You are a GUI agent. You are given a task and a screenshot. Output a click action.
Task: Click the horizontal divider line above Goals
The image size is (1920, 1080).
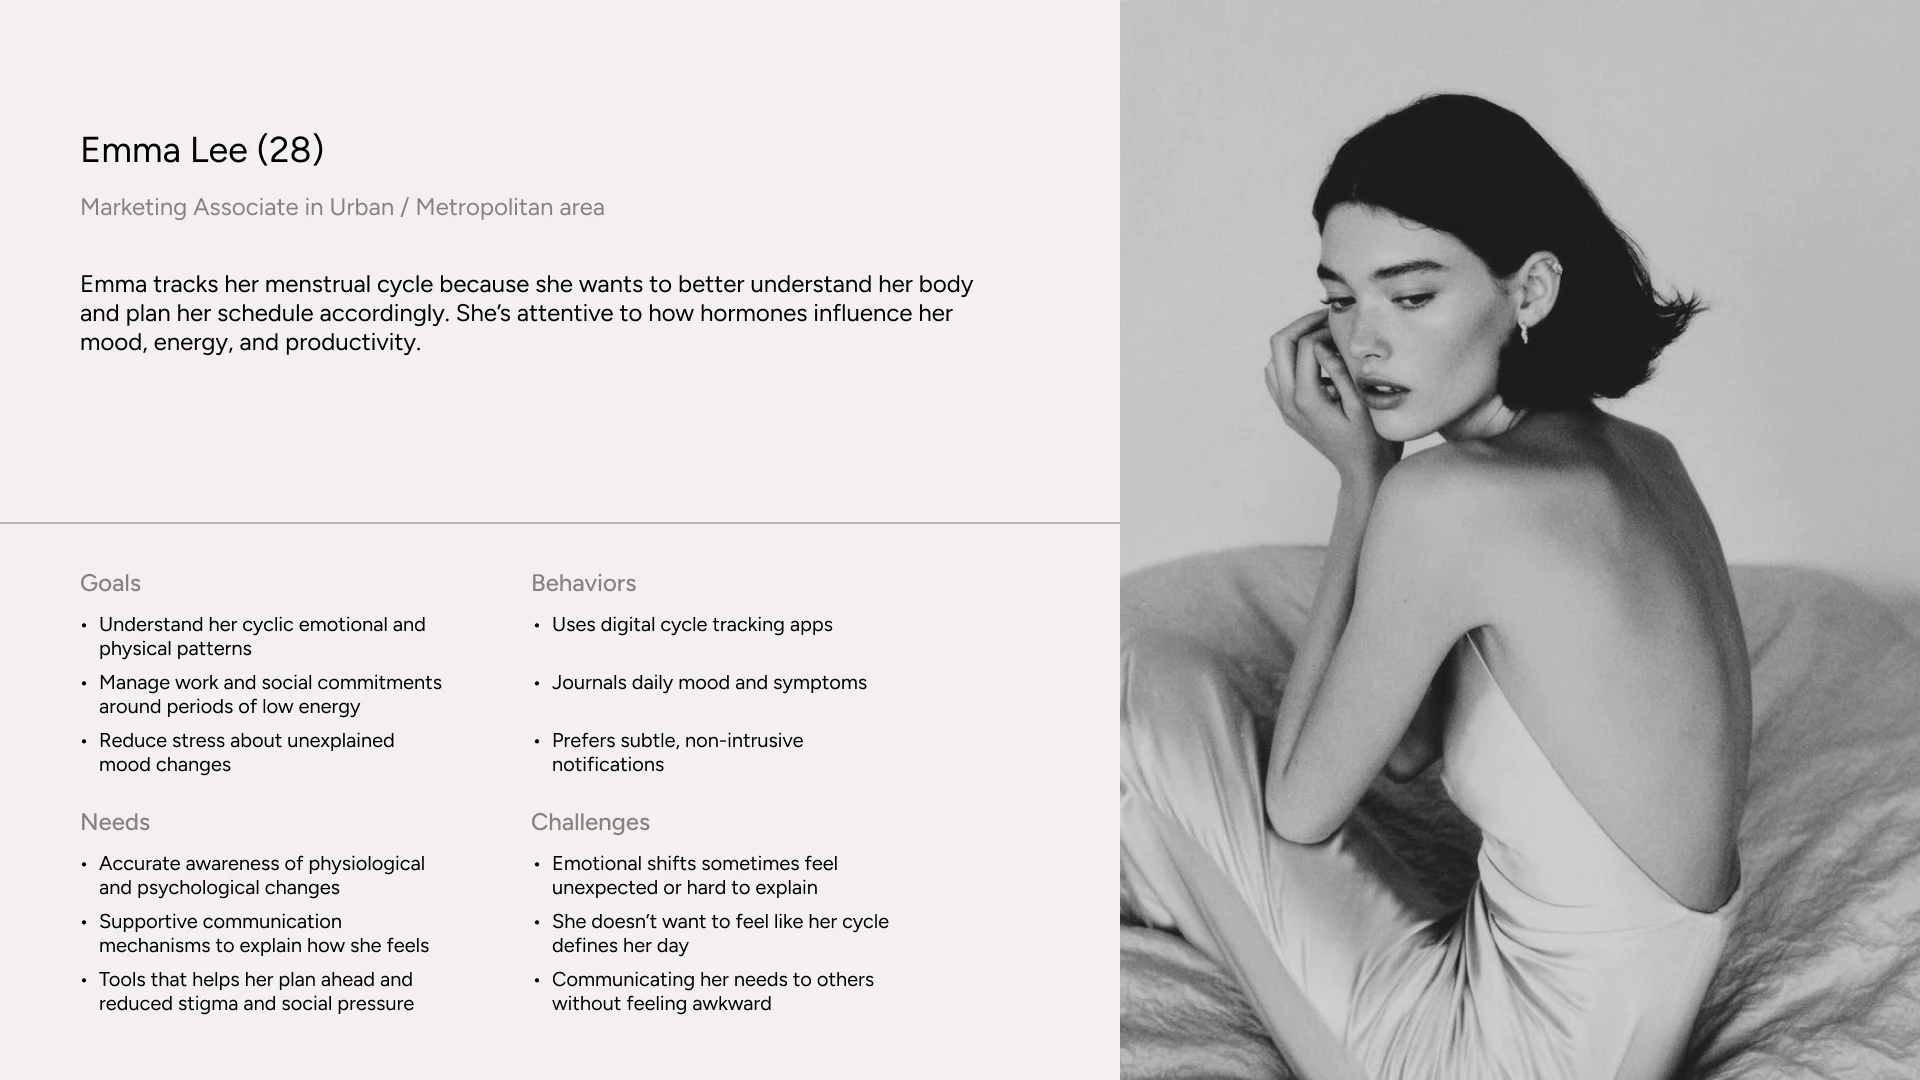(x=560, y=523)
